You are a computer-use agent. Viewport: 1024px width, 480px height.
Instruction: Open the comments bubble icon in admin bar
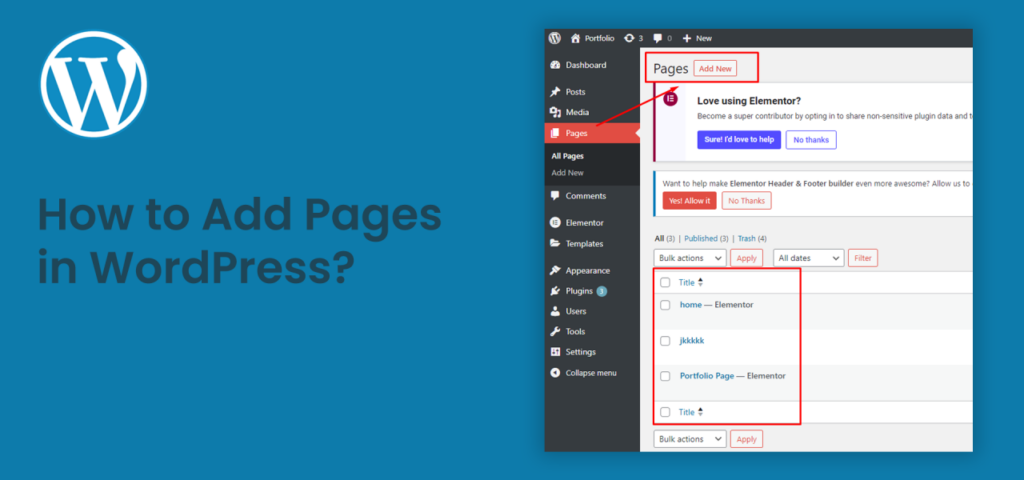click(657, 38)
